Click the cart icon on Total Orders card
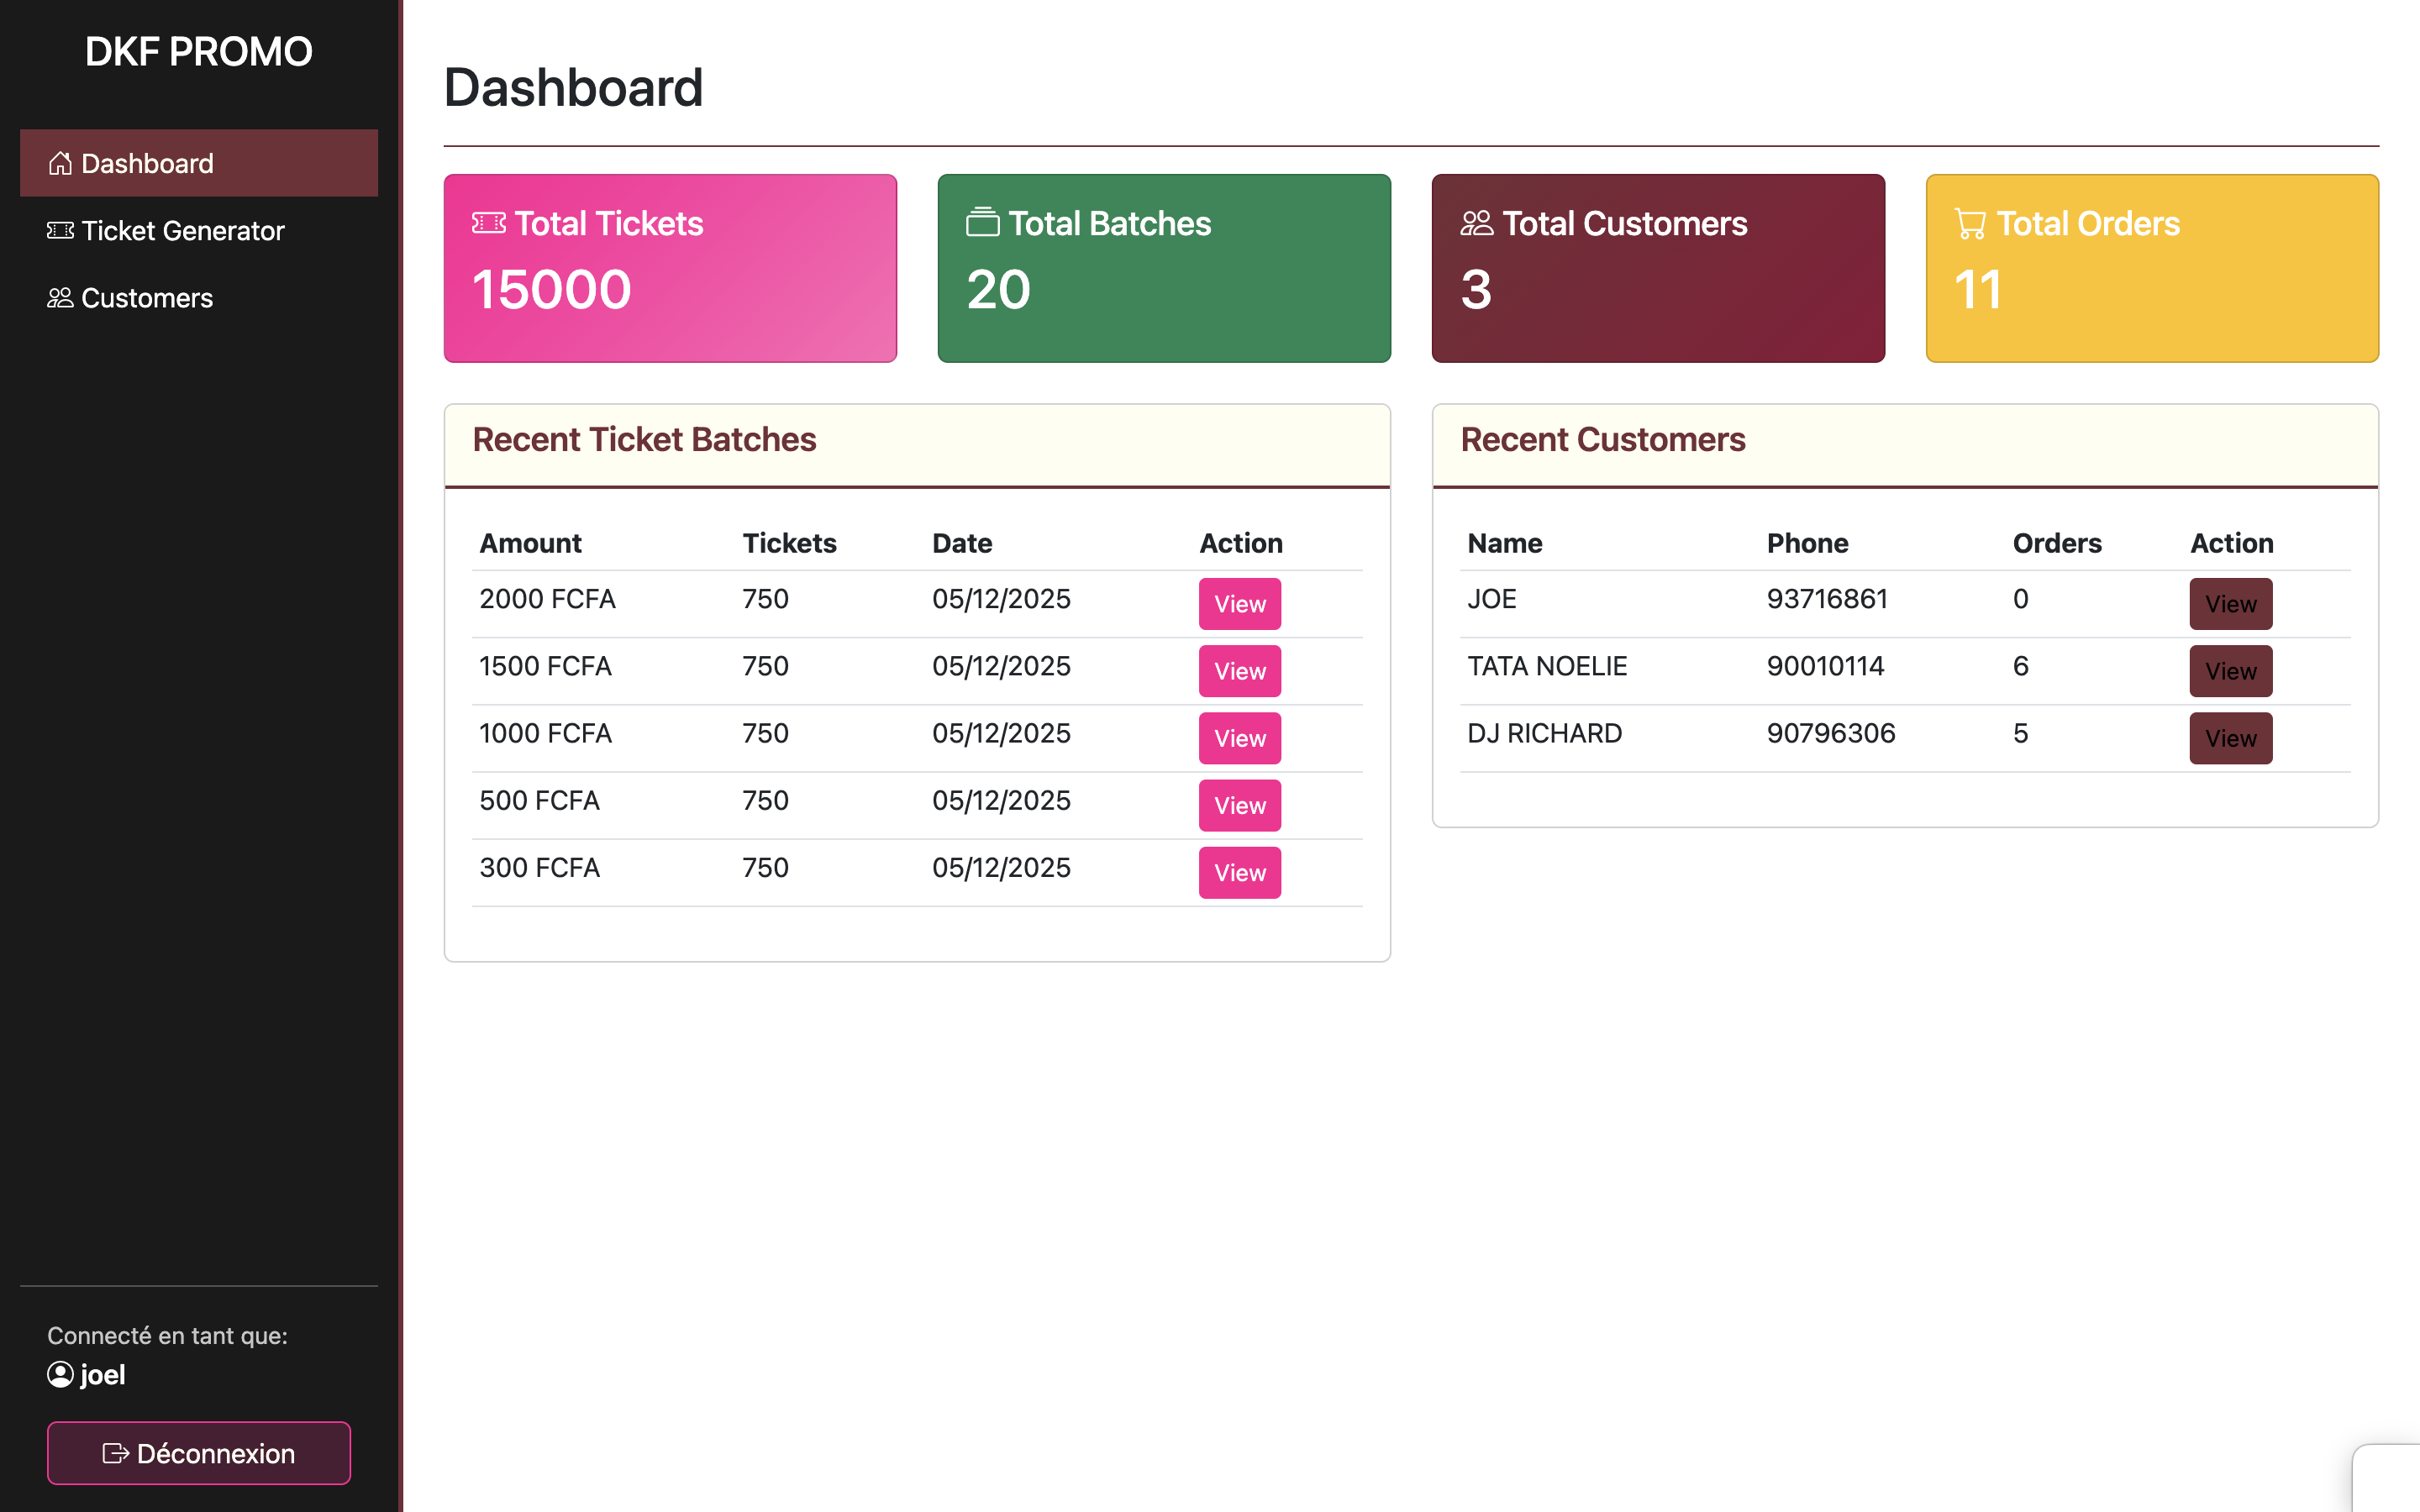This screenshot has height=1512, width=2420. (x=1970, y=224)
